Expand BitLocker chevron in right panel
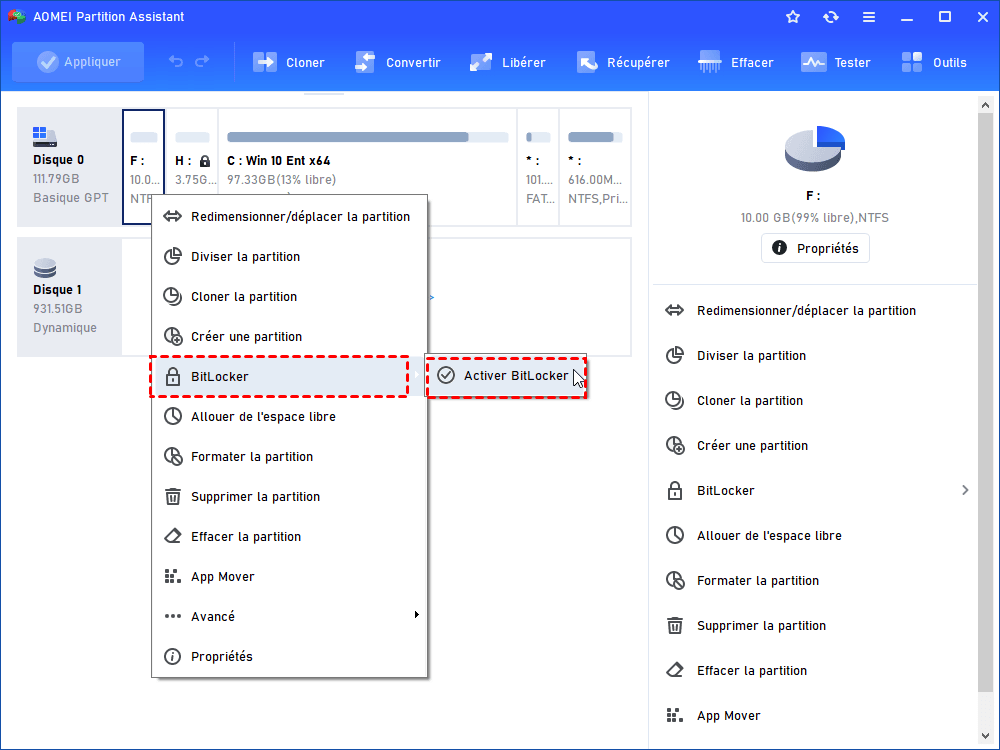The width and height of the screenshot is (1000, 750). [965, 490]
